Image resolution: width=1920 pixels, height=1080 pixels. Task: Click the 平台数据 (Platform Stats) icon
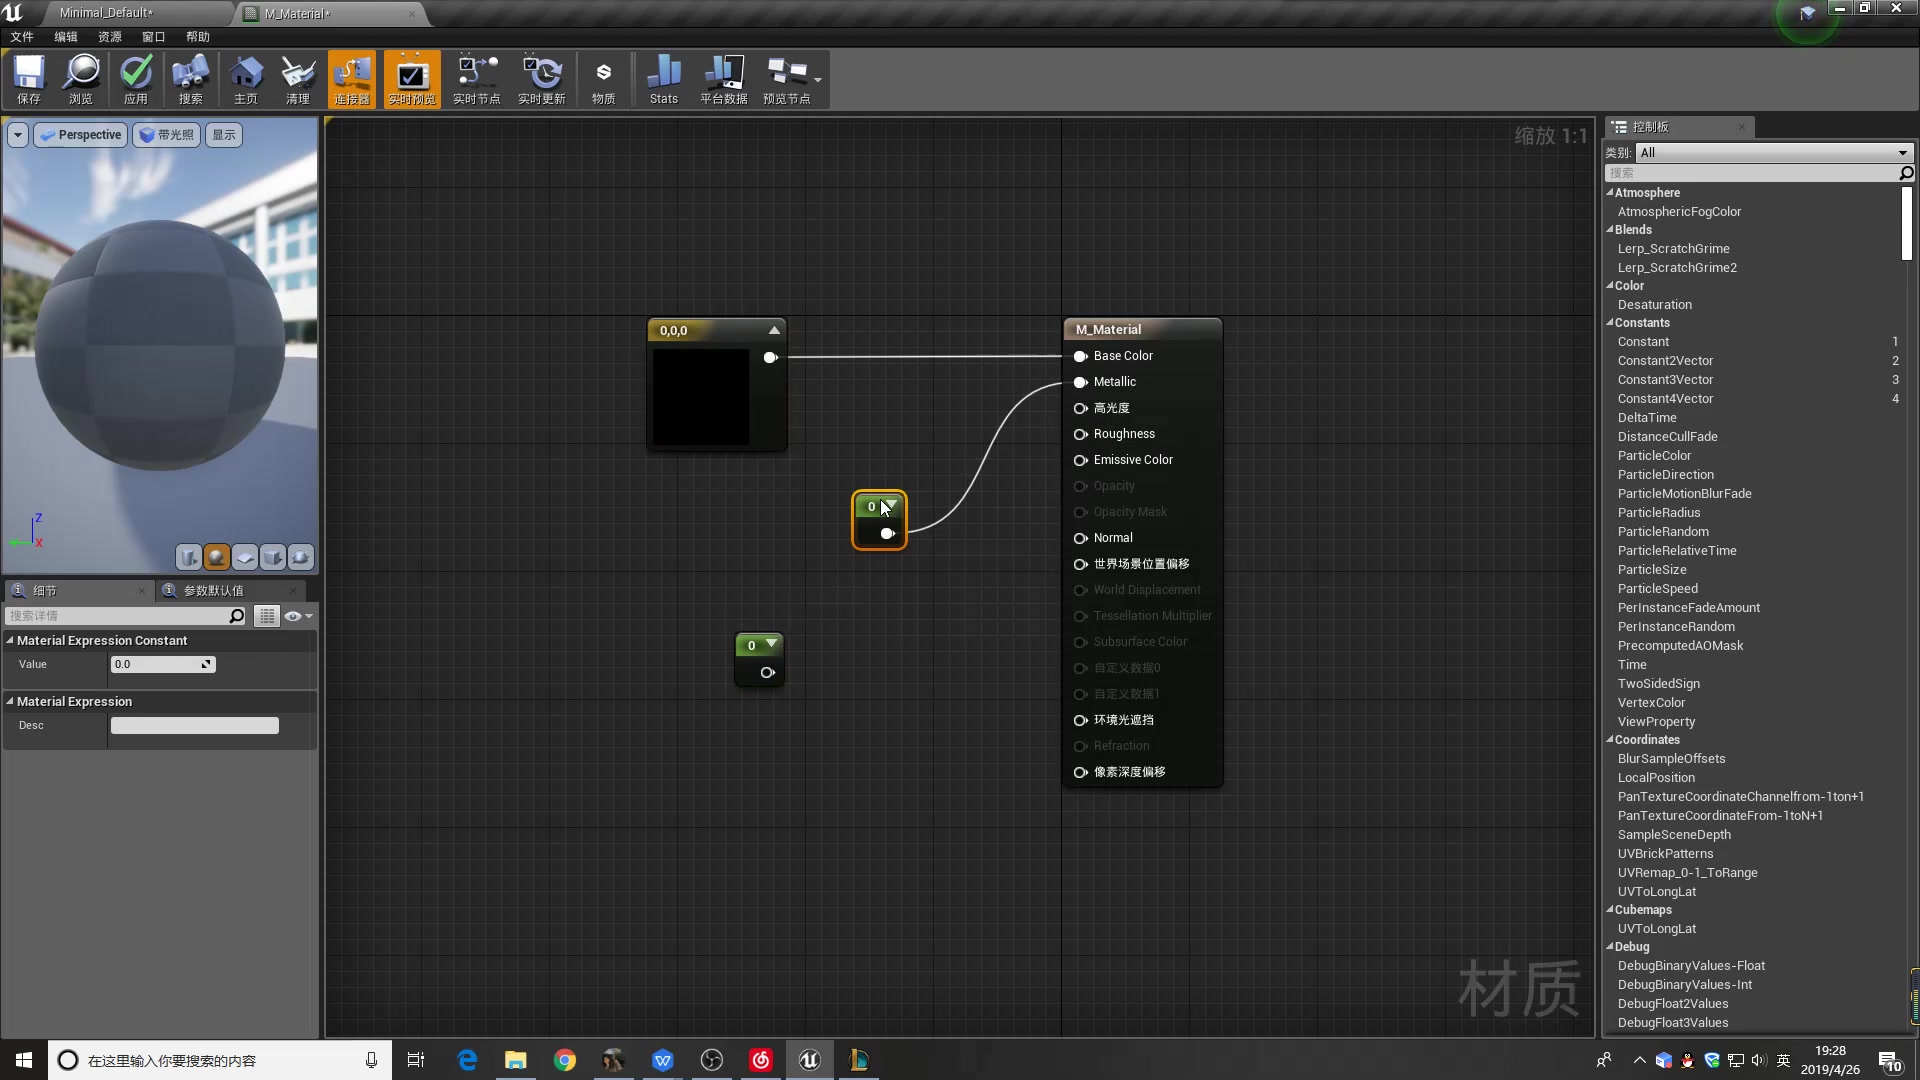coord(723,79)
